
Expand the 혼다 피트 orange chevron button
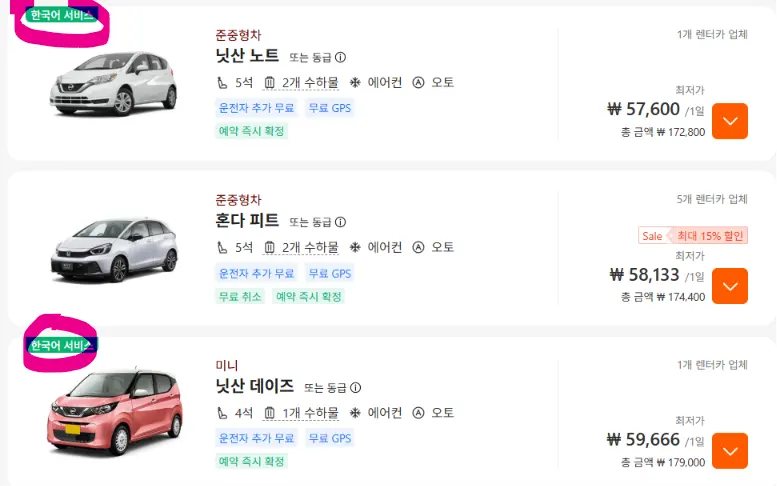point(730,286)
